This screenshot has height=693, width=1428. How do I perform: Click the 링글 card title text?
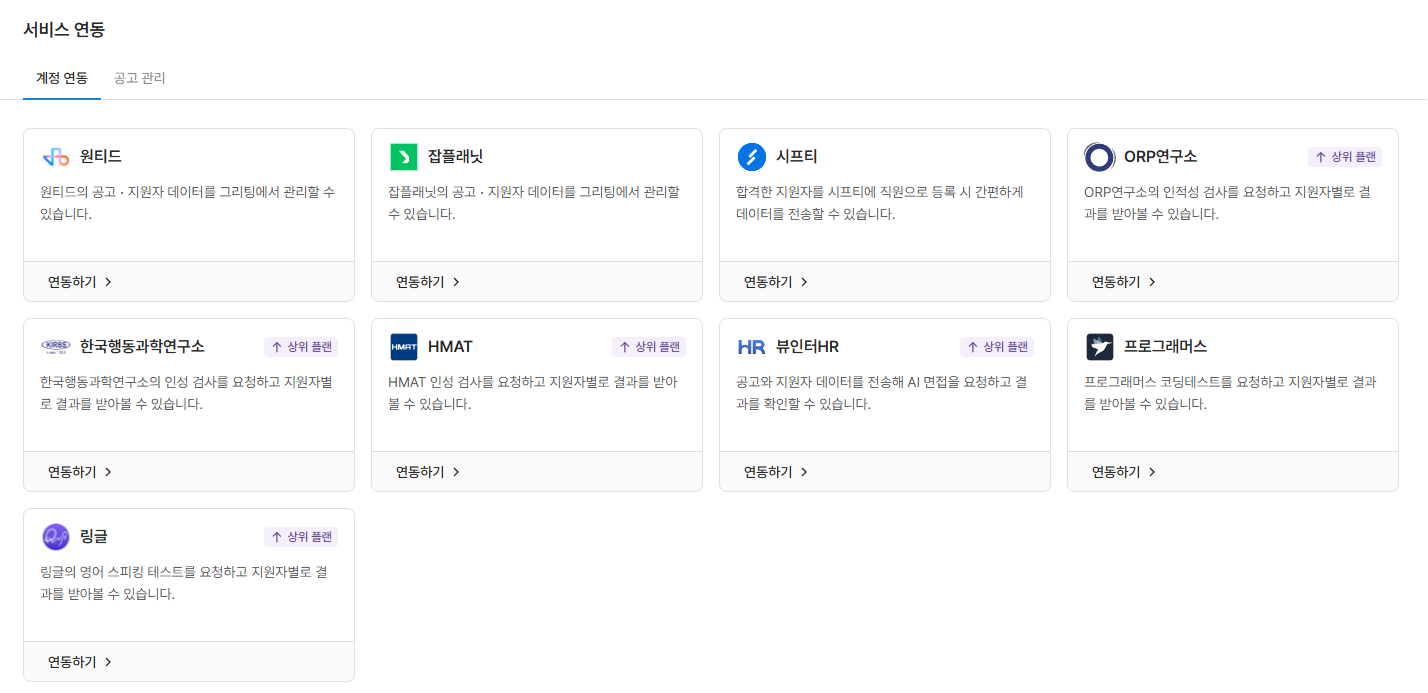point(94,537)
